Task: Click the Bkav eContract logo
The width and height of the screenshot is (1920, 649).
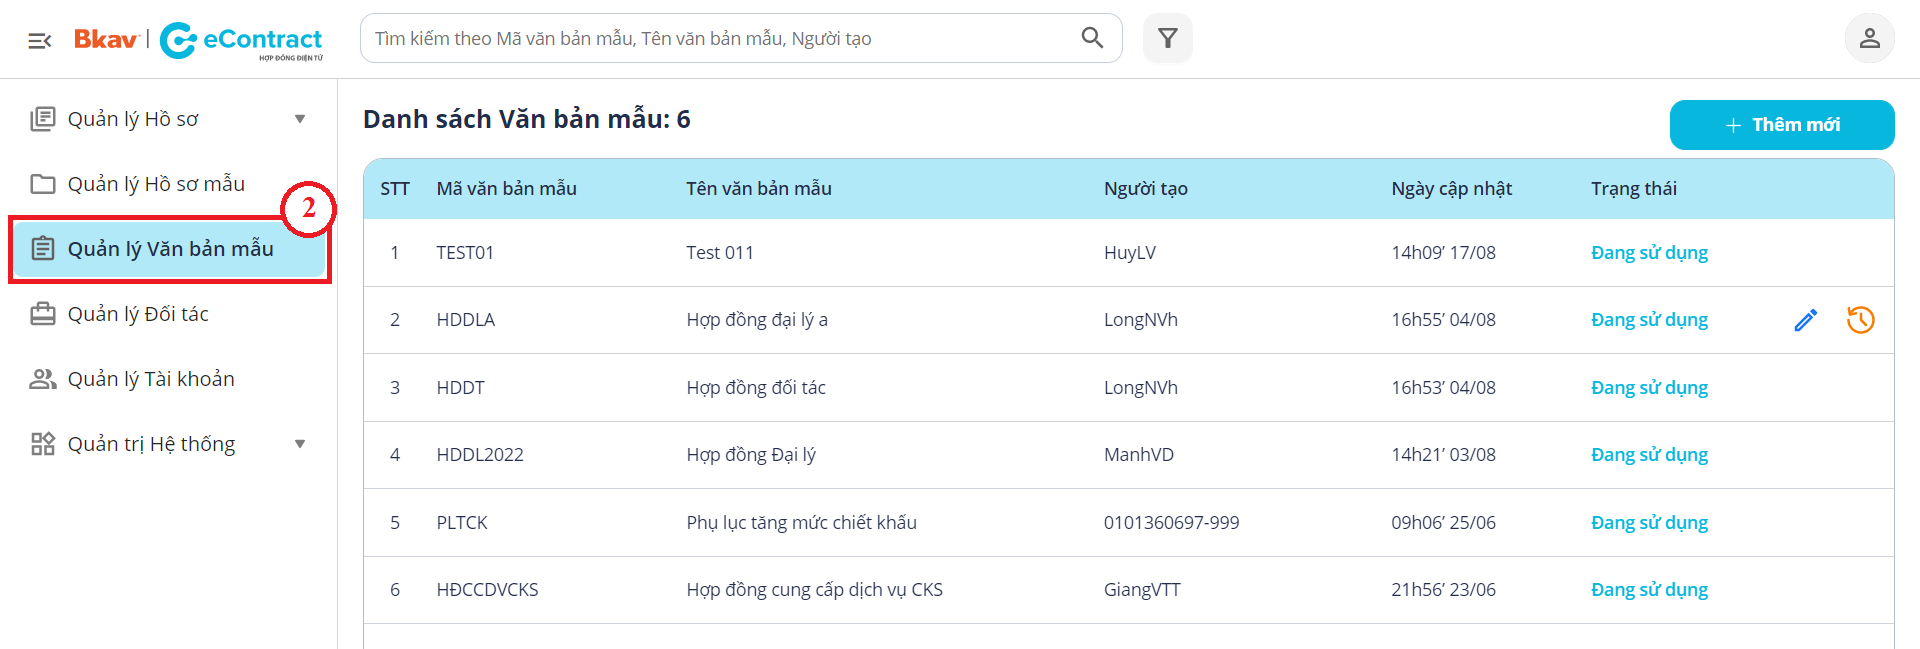Action: tap(200, 40)
